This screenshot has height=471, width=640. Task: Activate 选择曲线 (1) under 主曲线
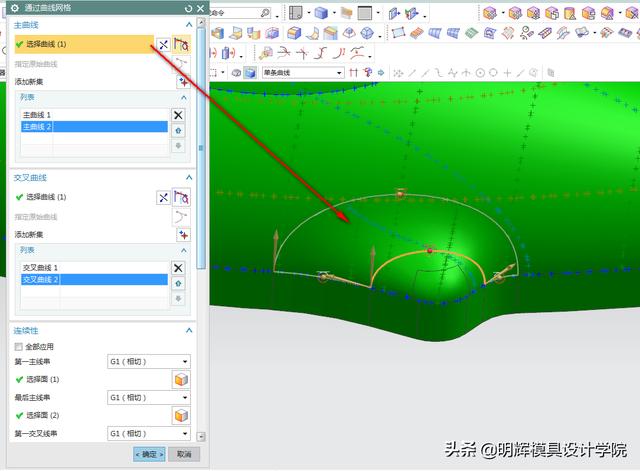pos(84,44)
